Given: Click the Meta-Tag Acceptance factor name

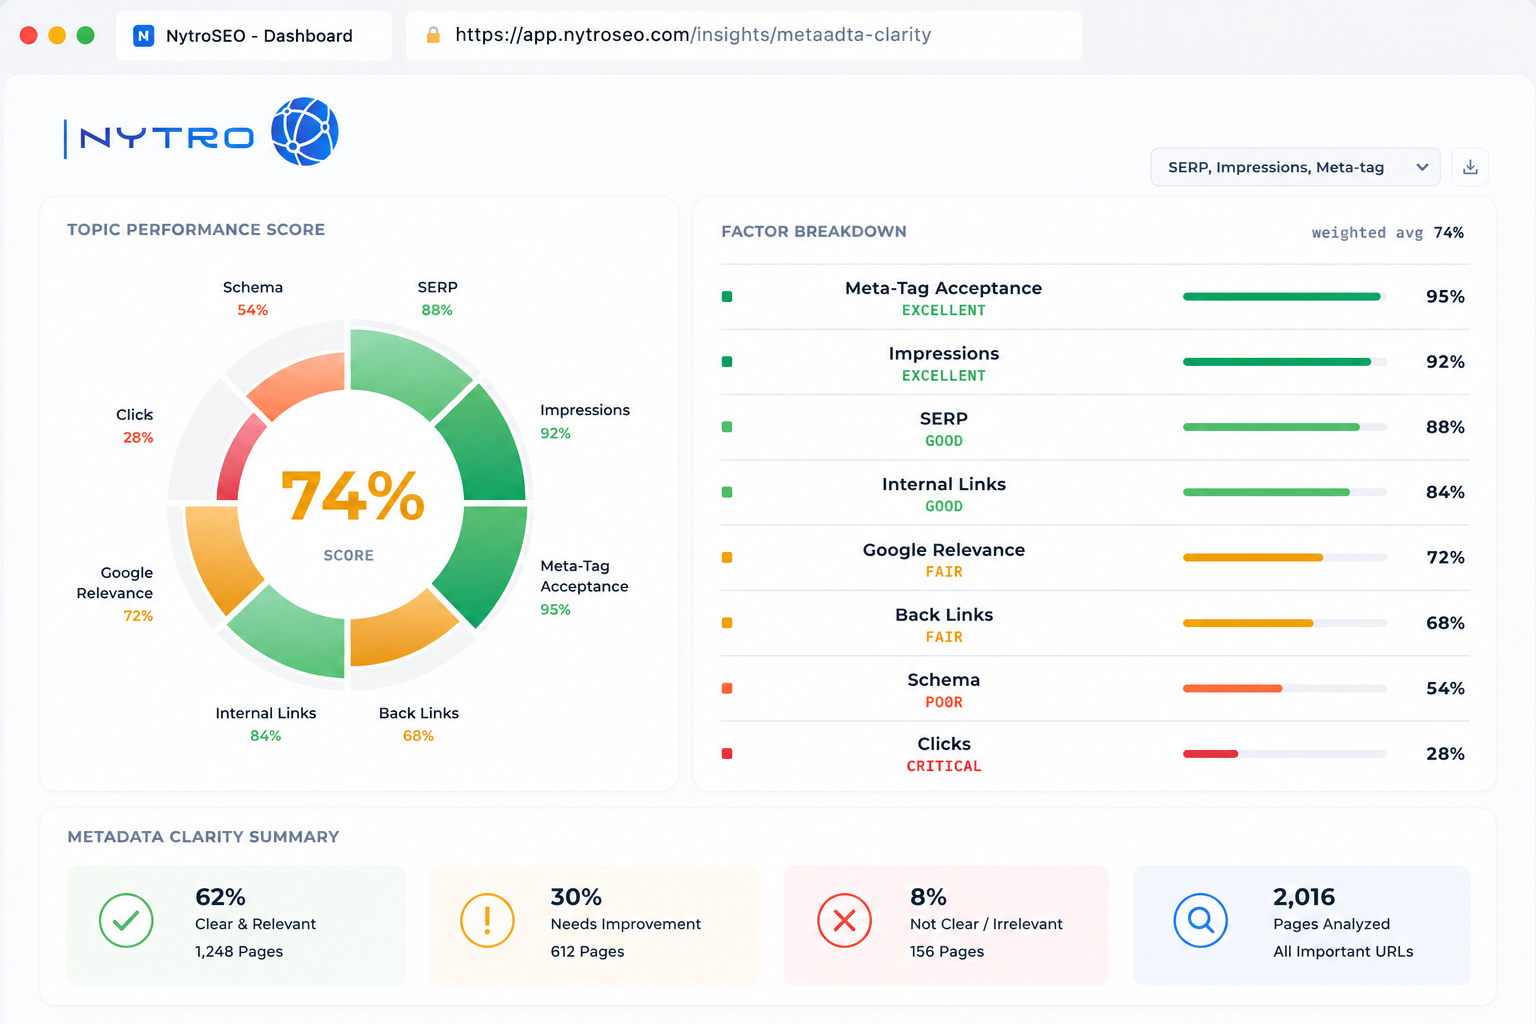Looking at the screenshot, I should pos(943,288).
